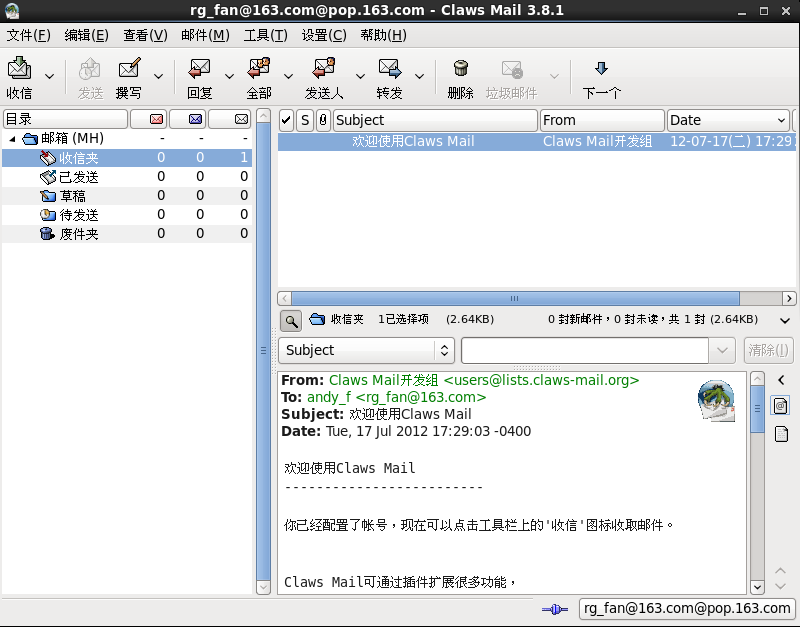800x627 pixels.
Task: Click the folder pane vertical scrollbar
Action: coord(263,351)
